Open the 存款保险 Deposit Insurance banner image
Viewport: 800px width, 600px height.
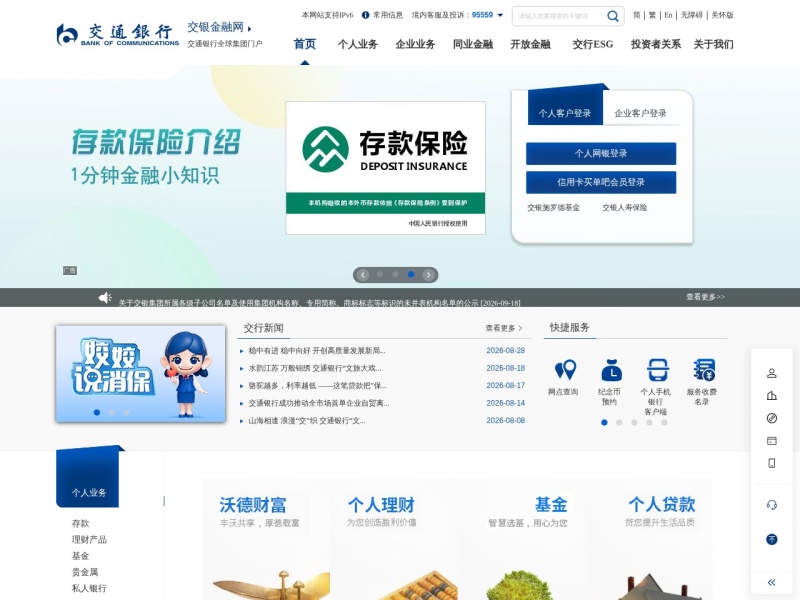[385, 168]
